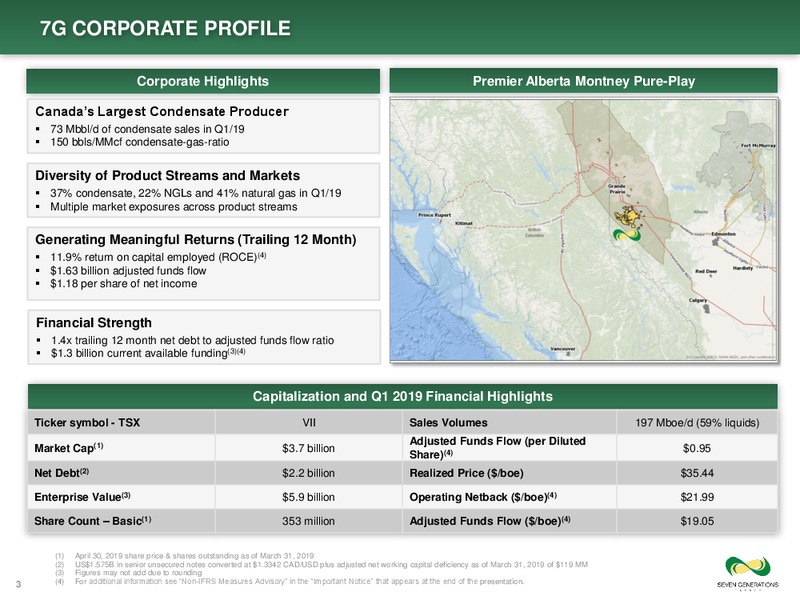Click '$1.18 per share of net income'

[123, 284]
